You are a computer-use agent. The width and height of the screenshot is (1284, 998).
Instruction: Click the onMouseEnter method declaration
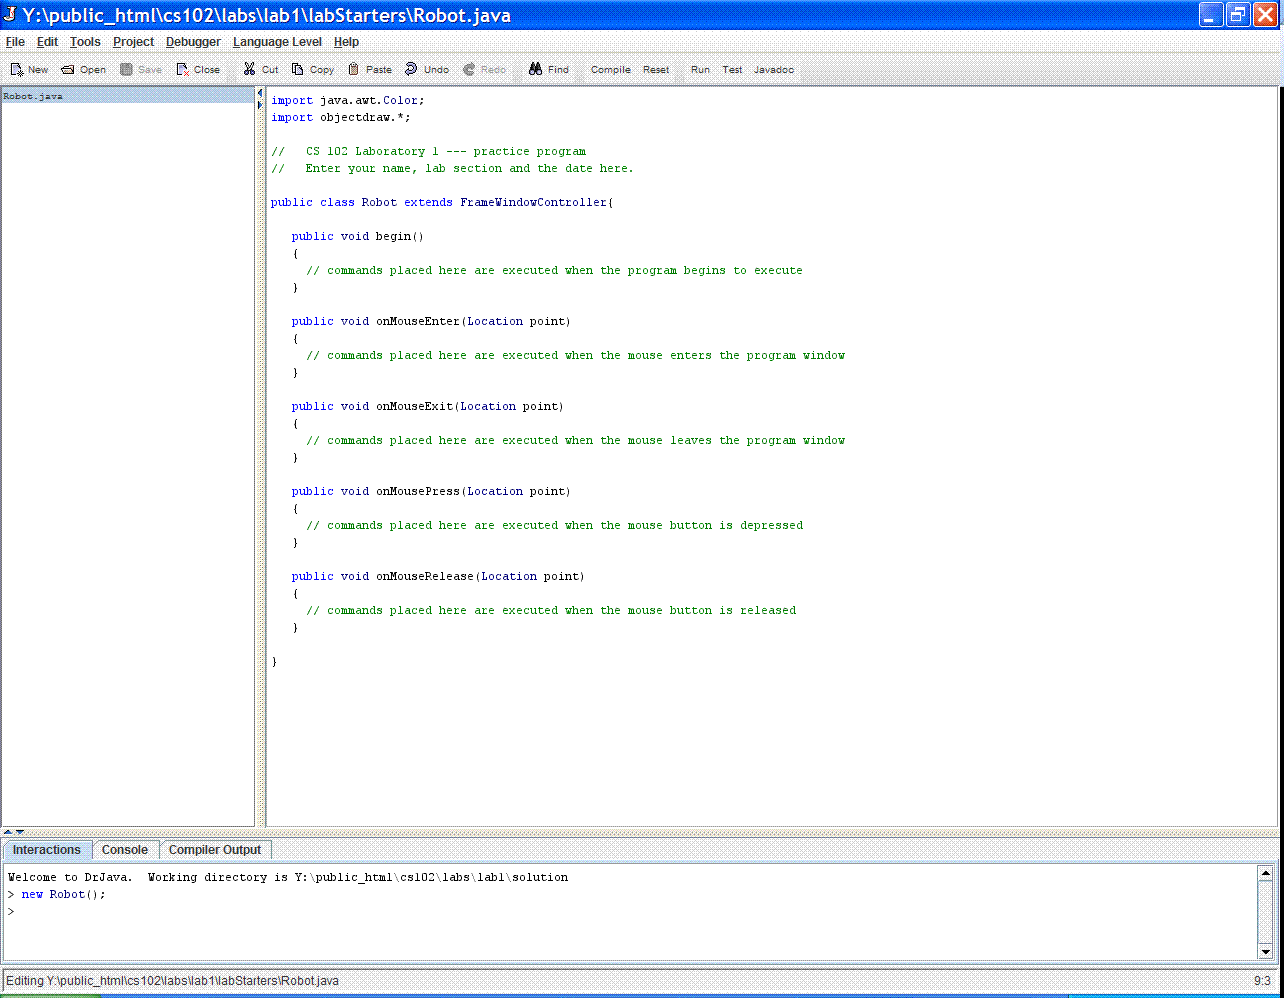pyautogui.click(x=431, y=321)
